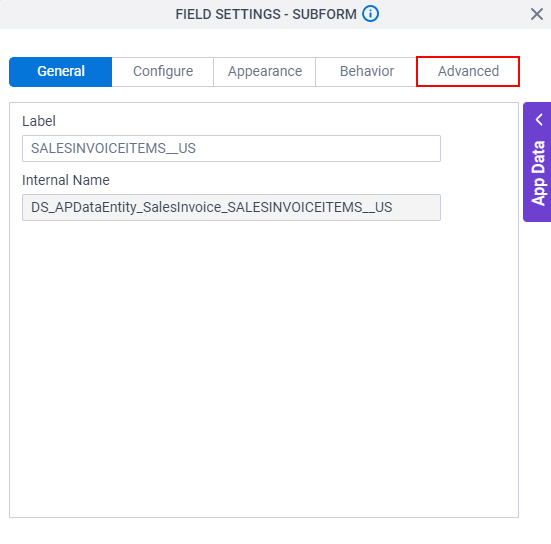Click the left-pointing arrow above App Data
This screenshot has height=544, width=551.
(539, 119)
